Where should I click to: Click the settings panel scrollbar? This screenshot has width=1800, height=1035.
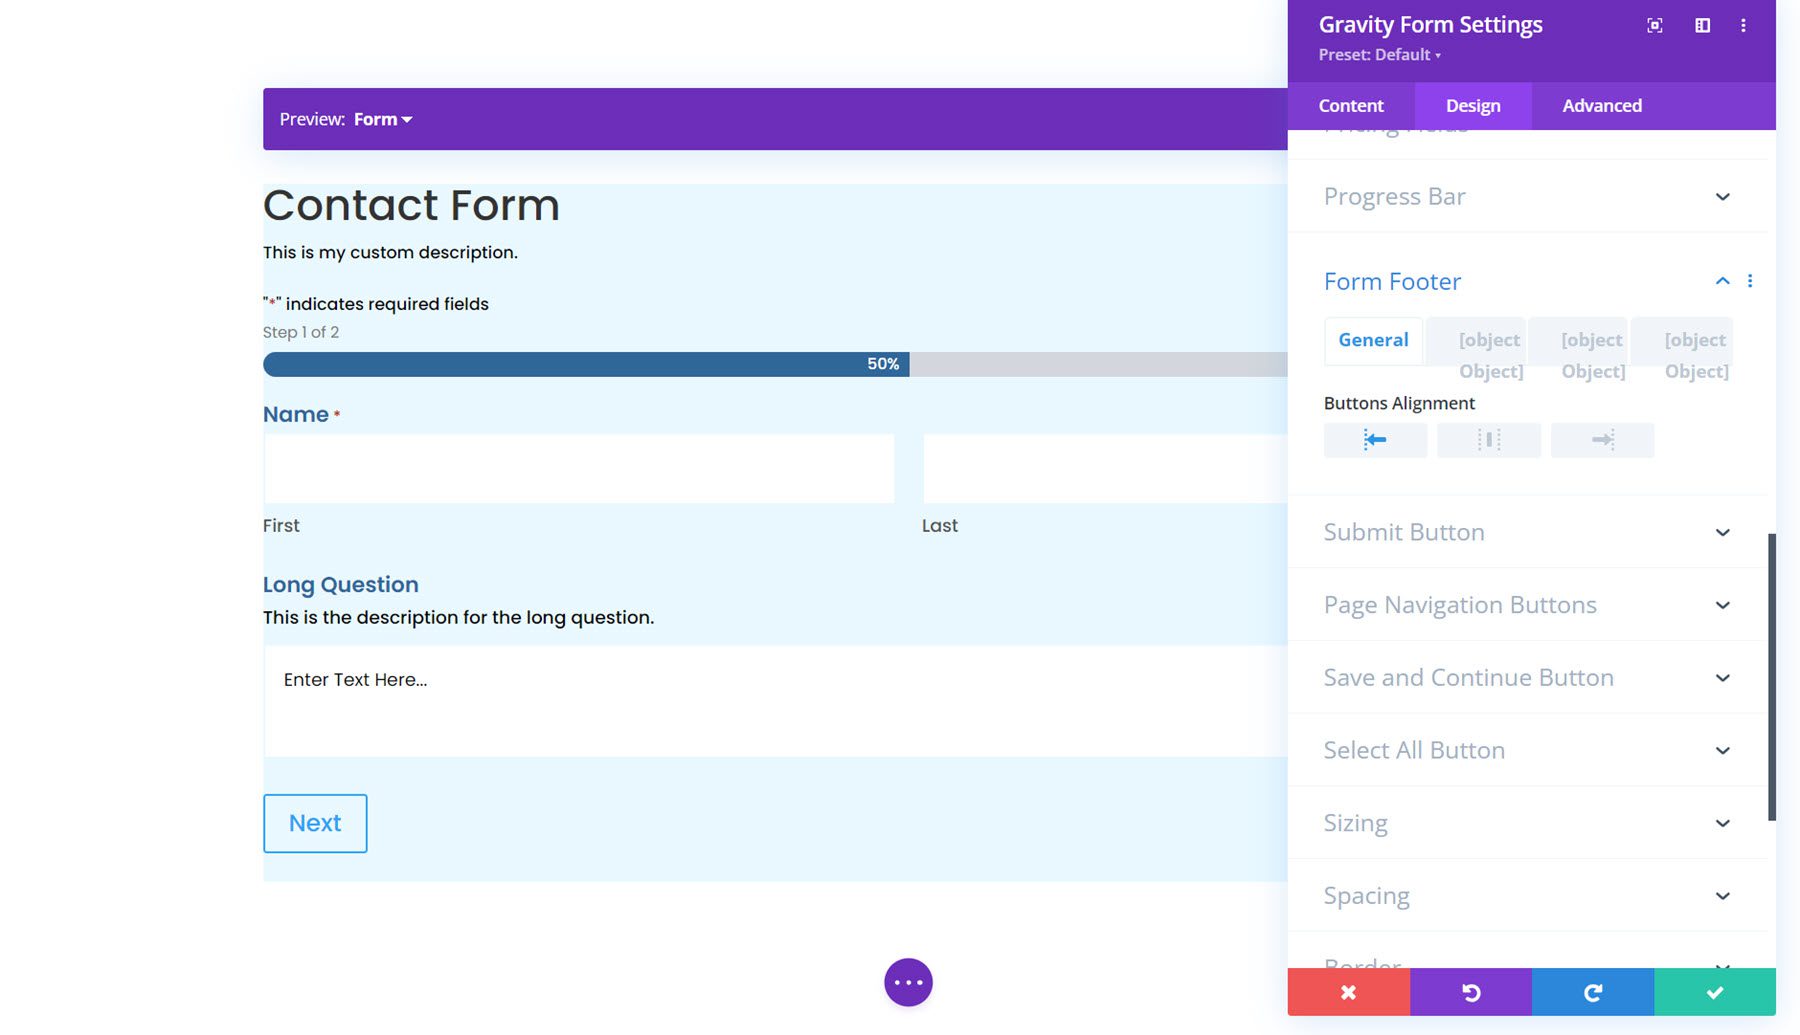[1772, 677]
